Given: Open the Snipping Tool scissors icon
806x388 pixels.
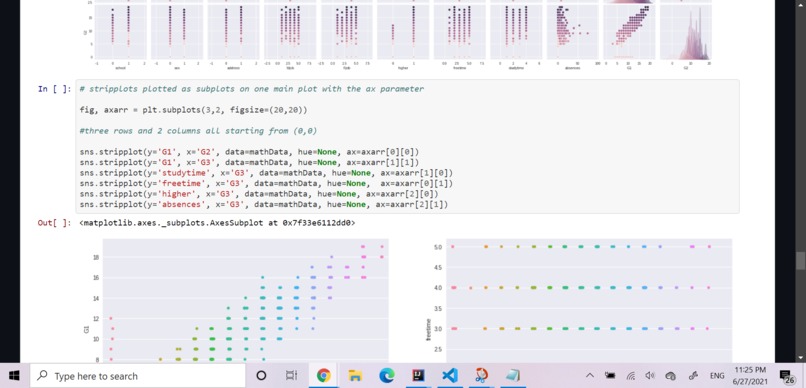Looking at the screenshot, I should point(482,376).
